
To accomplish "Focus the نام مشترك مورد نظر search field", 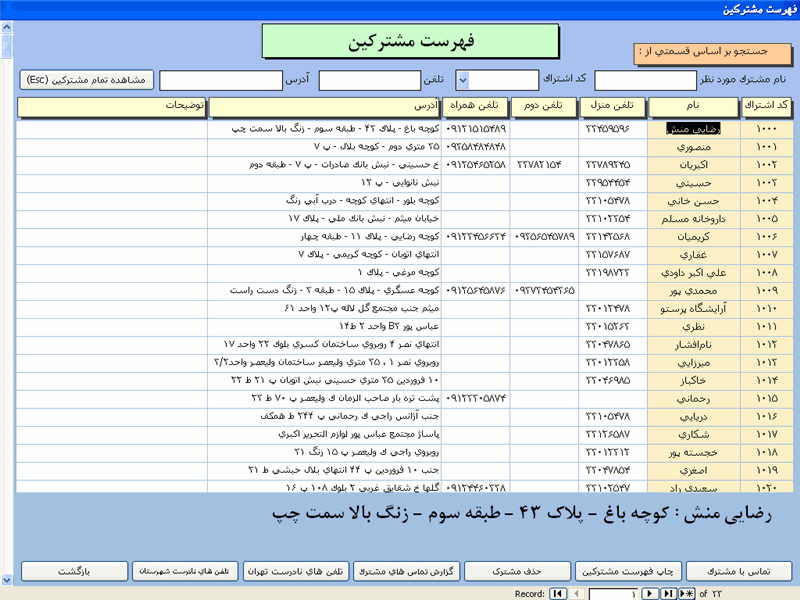I will coord(645,80).
